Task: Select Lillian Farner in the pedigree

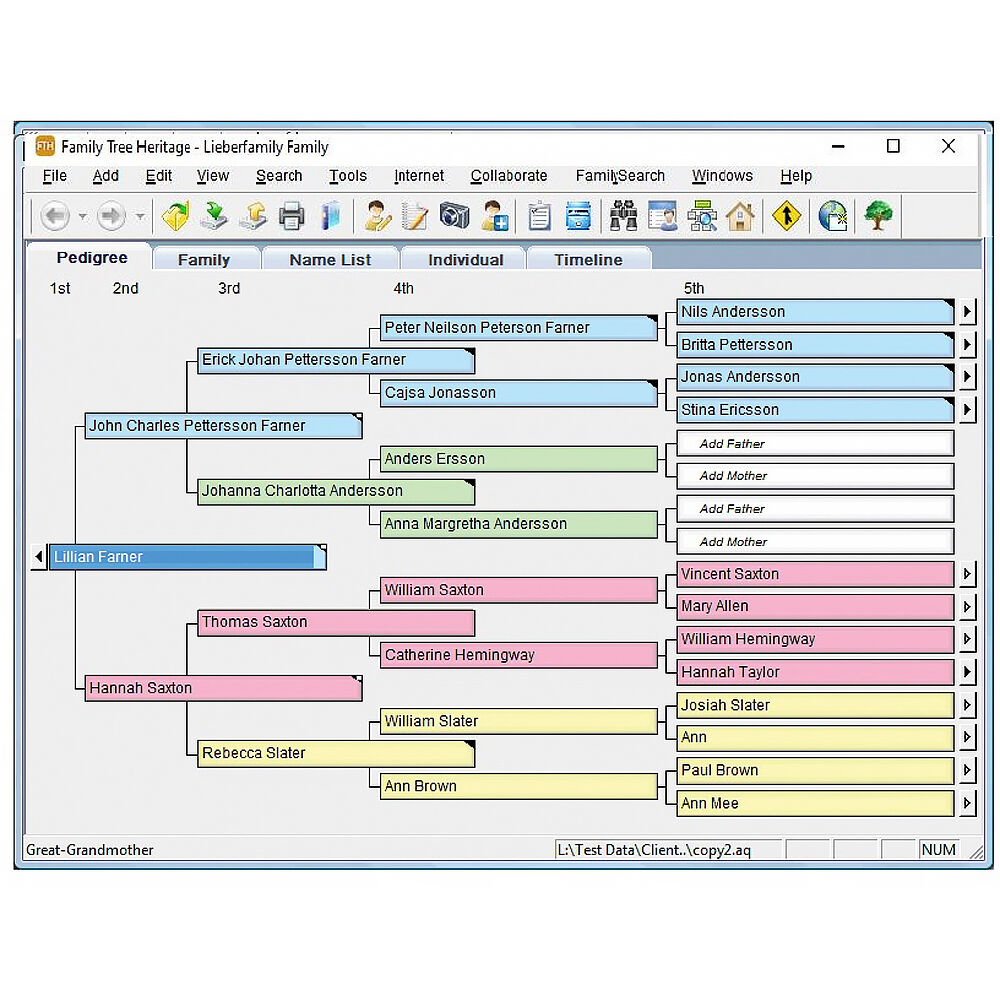Action: click(188, 557)
